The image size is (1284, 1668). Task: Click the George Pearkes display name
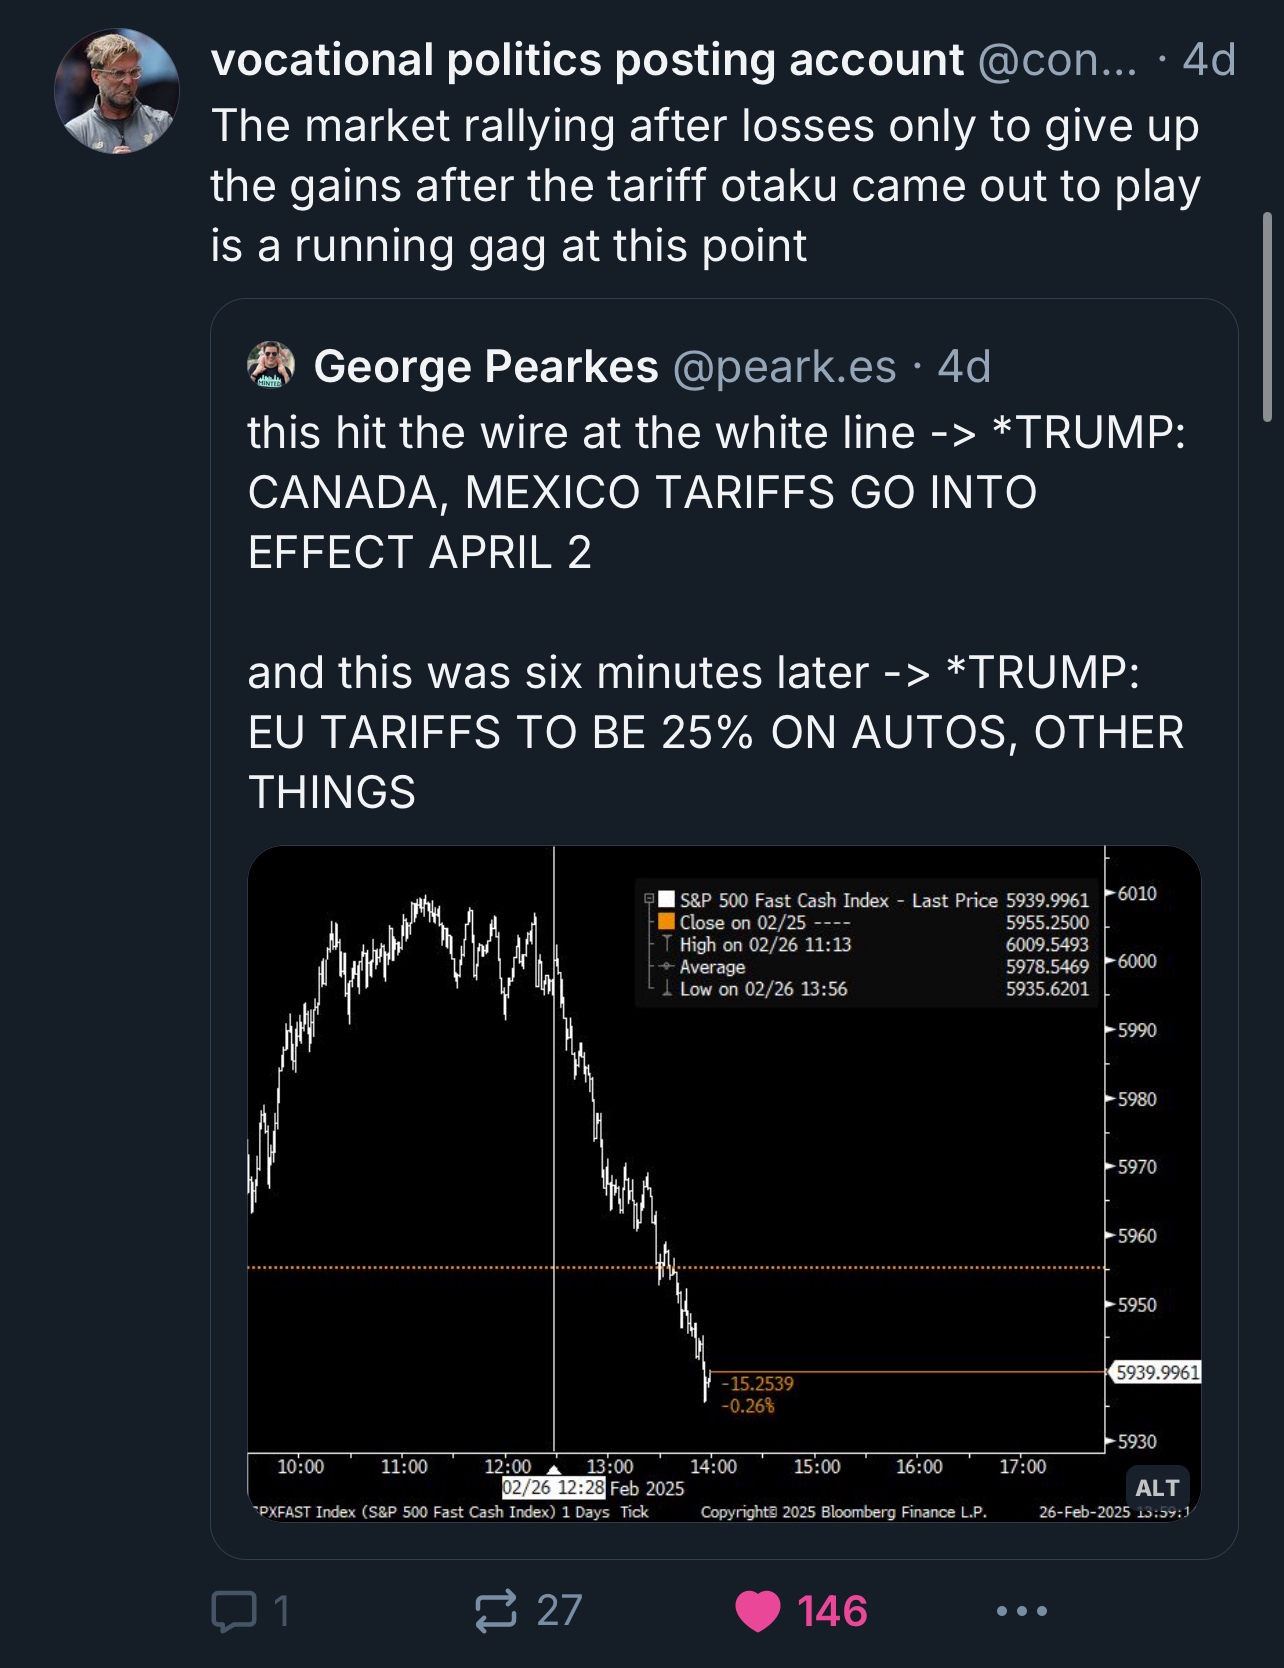point(486,367)
